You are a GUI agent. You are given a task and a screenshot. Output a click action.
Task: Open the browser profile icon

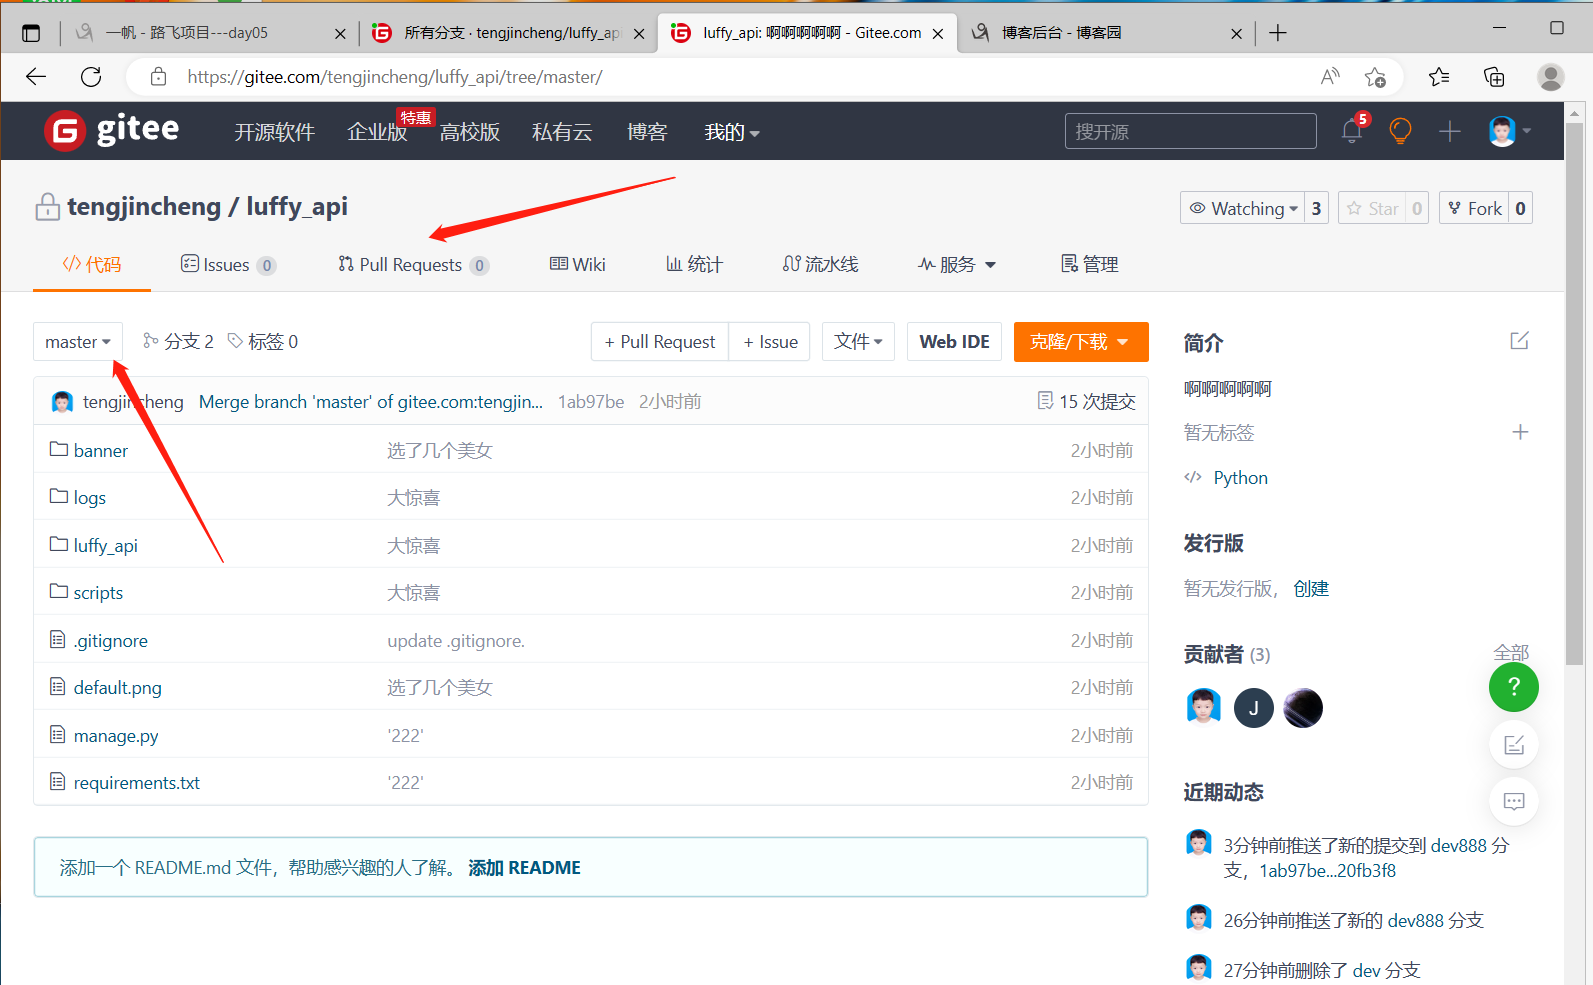pos(1551,77)
